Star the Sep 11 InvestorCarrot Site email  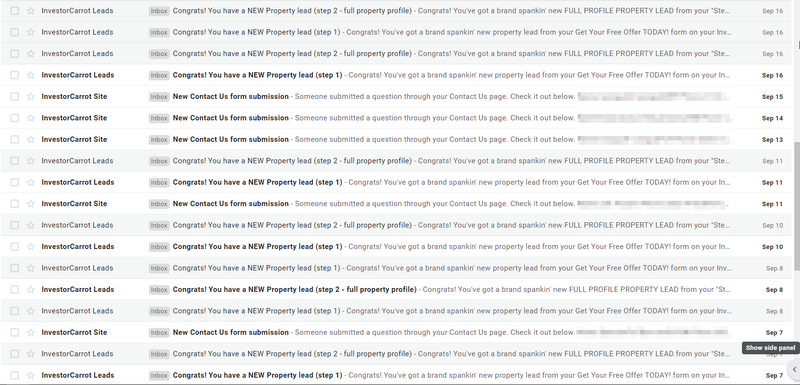click(31, 203)
